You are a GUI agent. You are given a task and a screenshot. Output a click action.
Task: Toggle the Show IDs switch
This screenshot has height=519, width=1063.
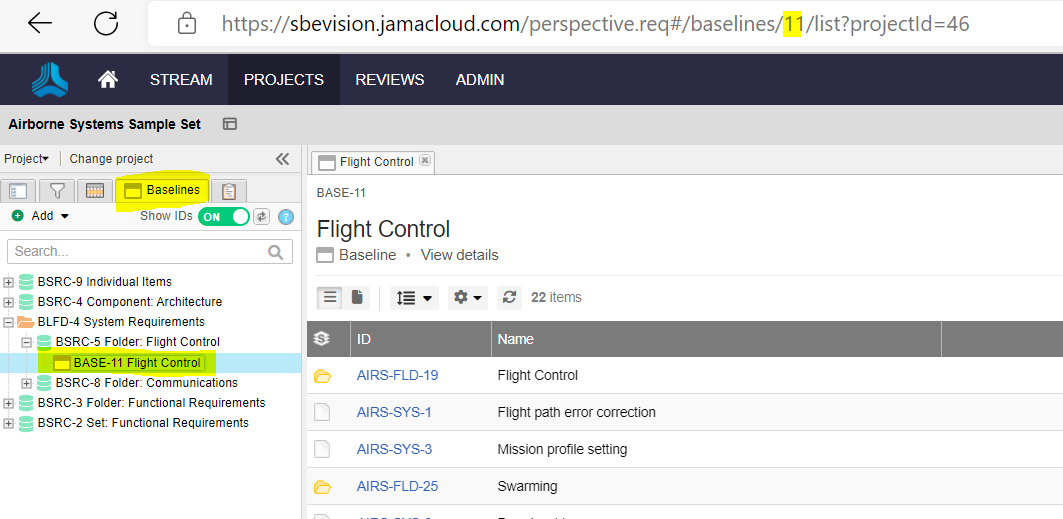point(223,216)
